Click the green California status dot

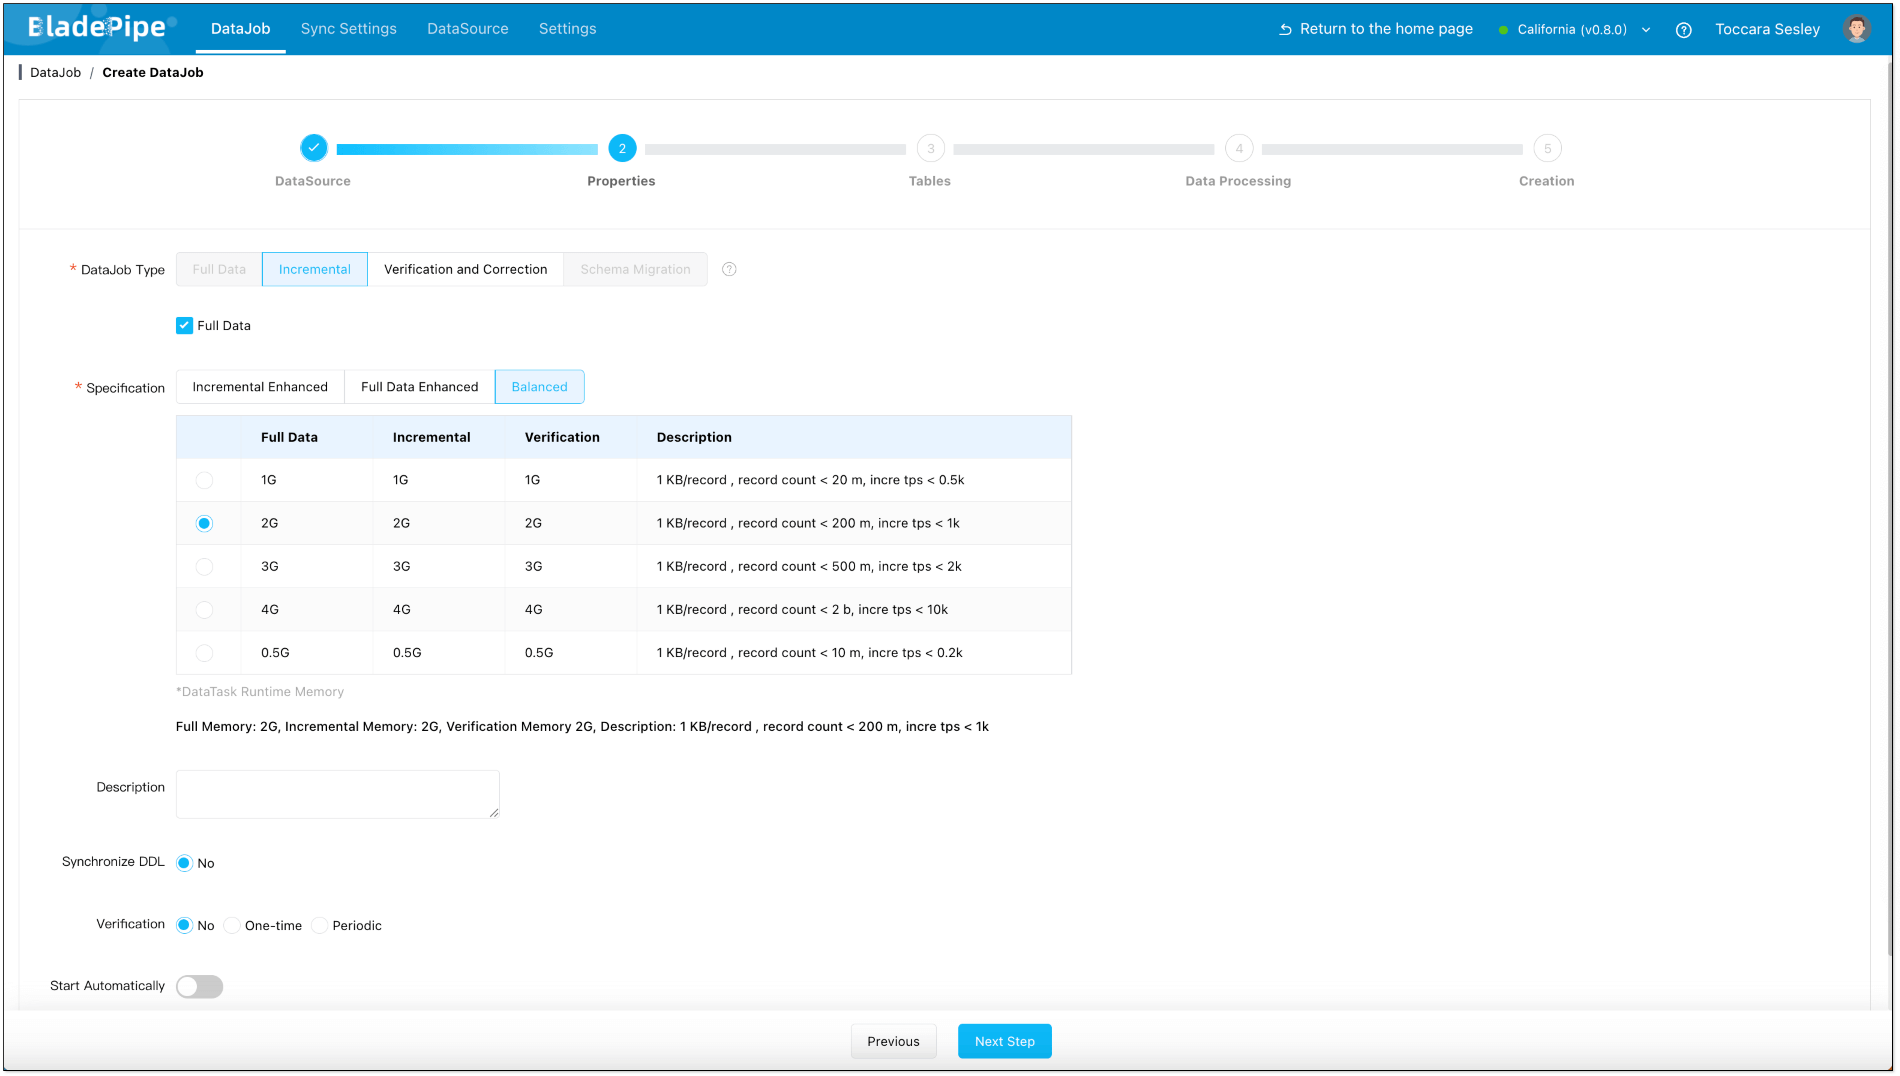click(x=1503, y=30)
